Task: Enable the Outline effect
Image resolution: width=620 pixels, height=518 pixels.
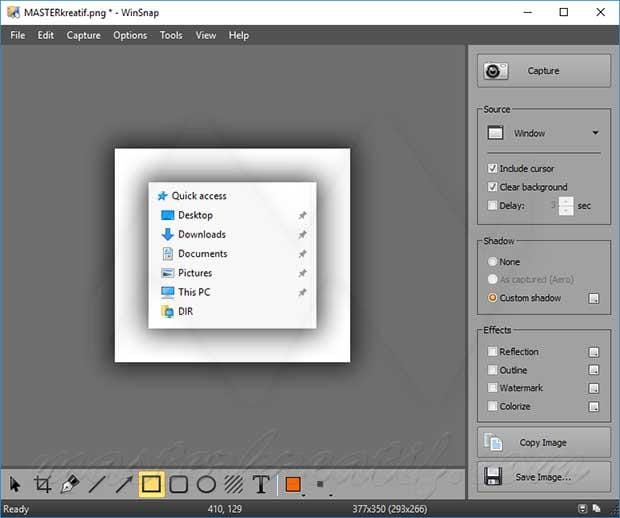Action: [492, 370]
